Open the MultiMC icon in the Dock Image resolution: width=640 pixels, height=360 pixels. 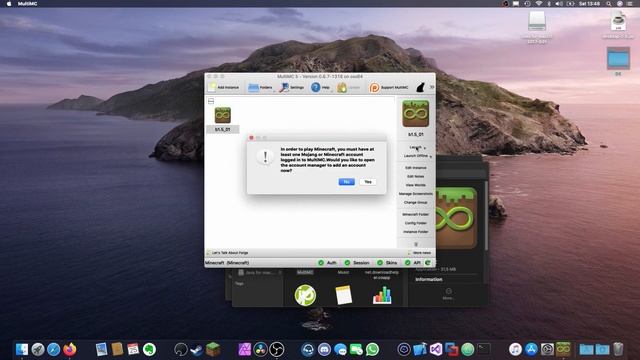click(563, 349)
